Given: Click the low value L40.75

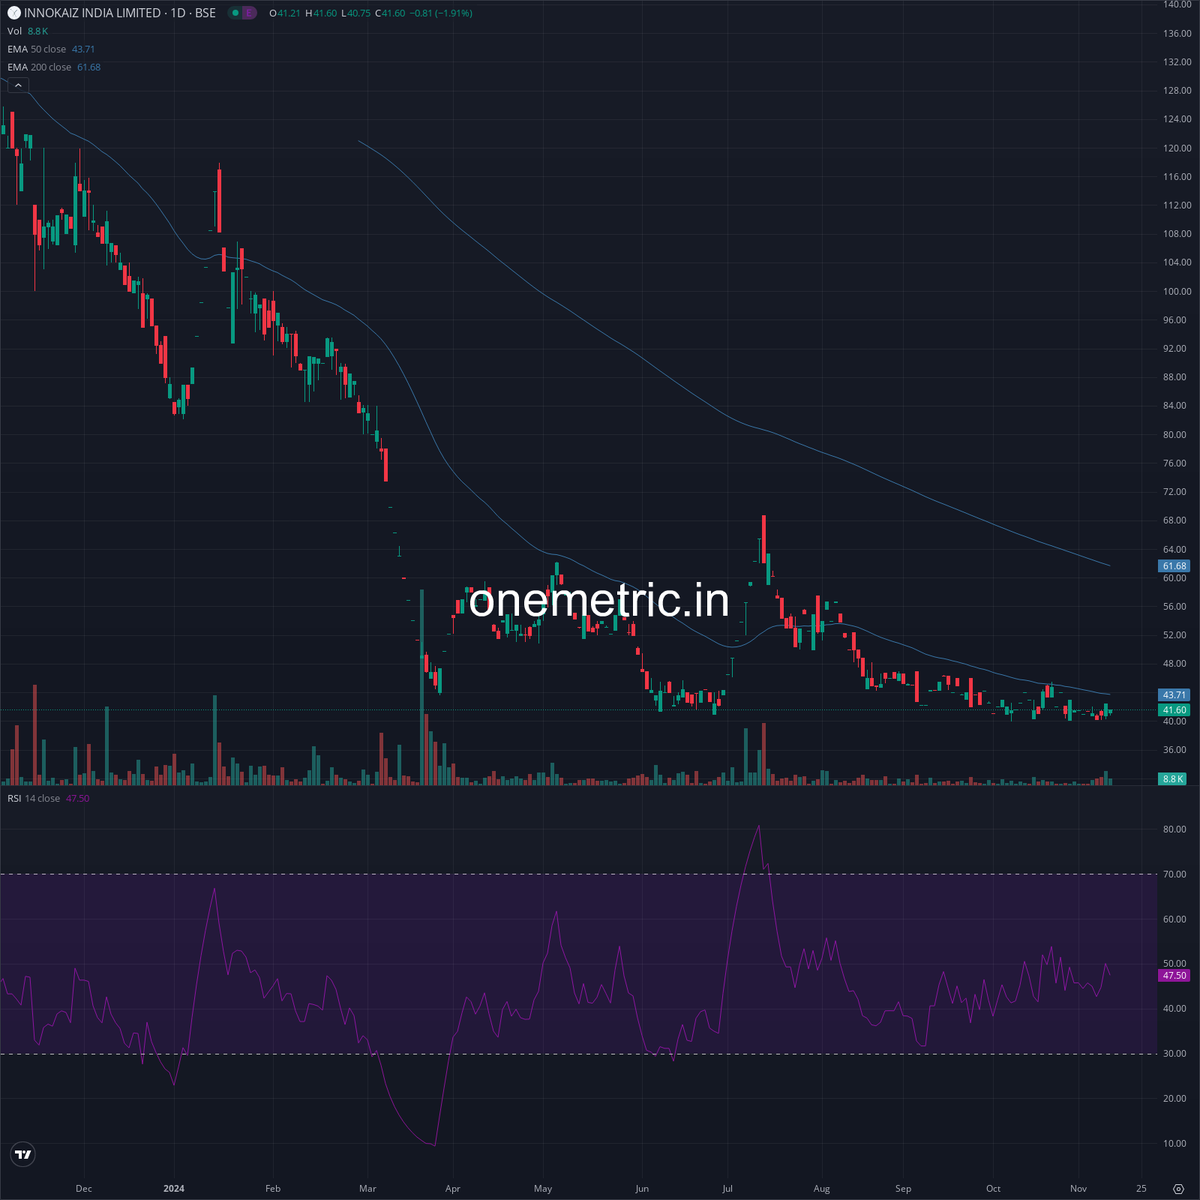Looking at the screenshot, I should [355, 13].
